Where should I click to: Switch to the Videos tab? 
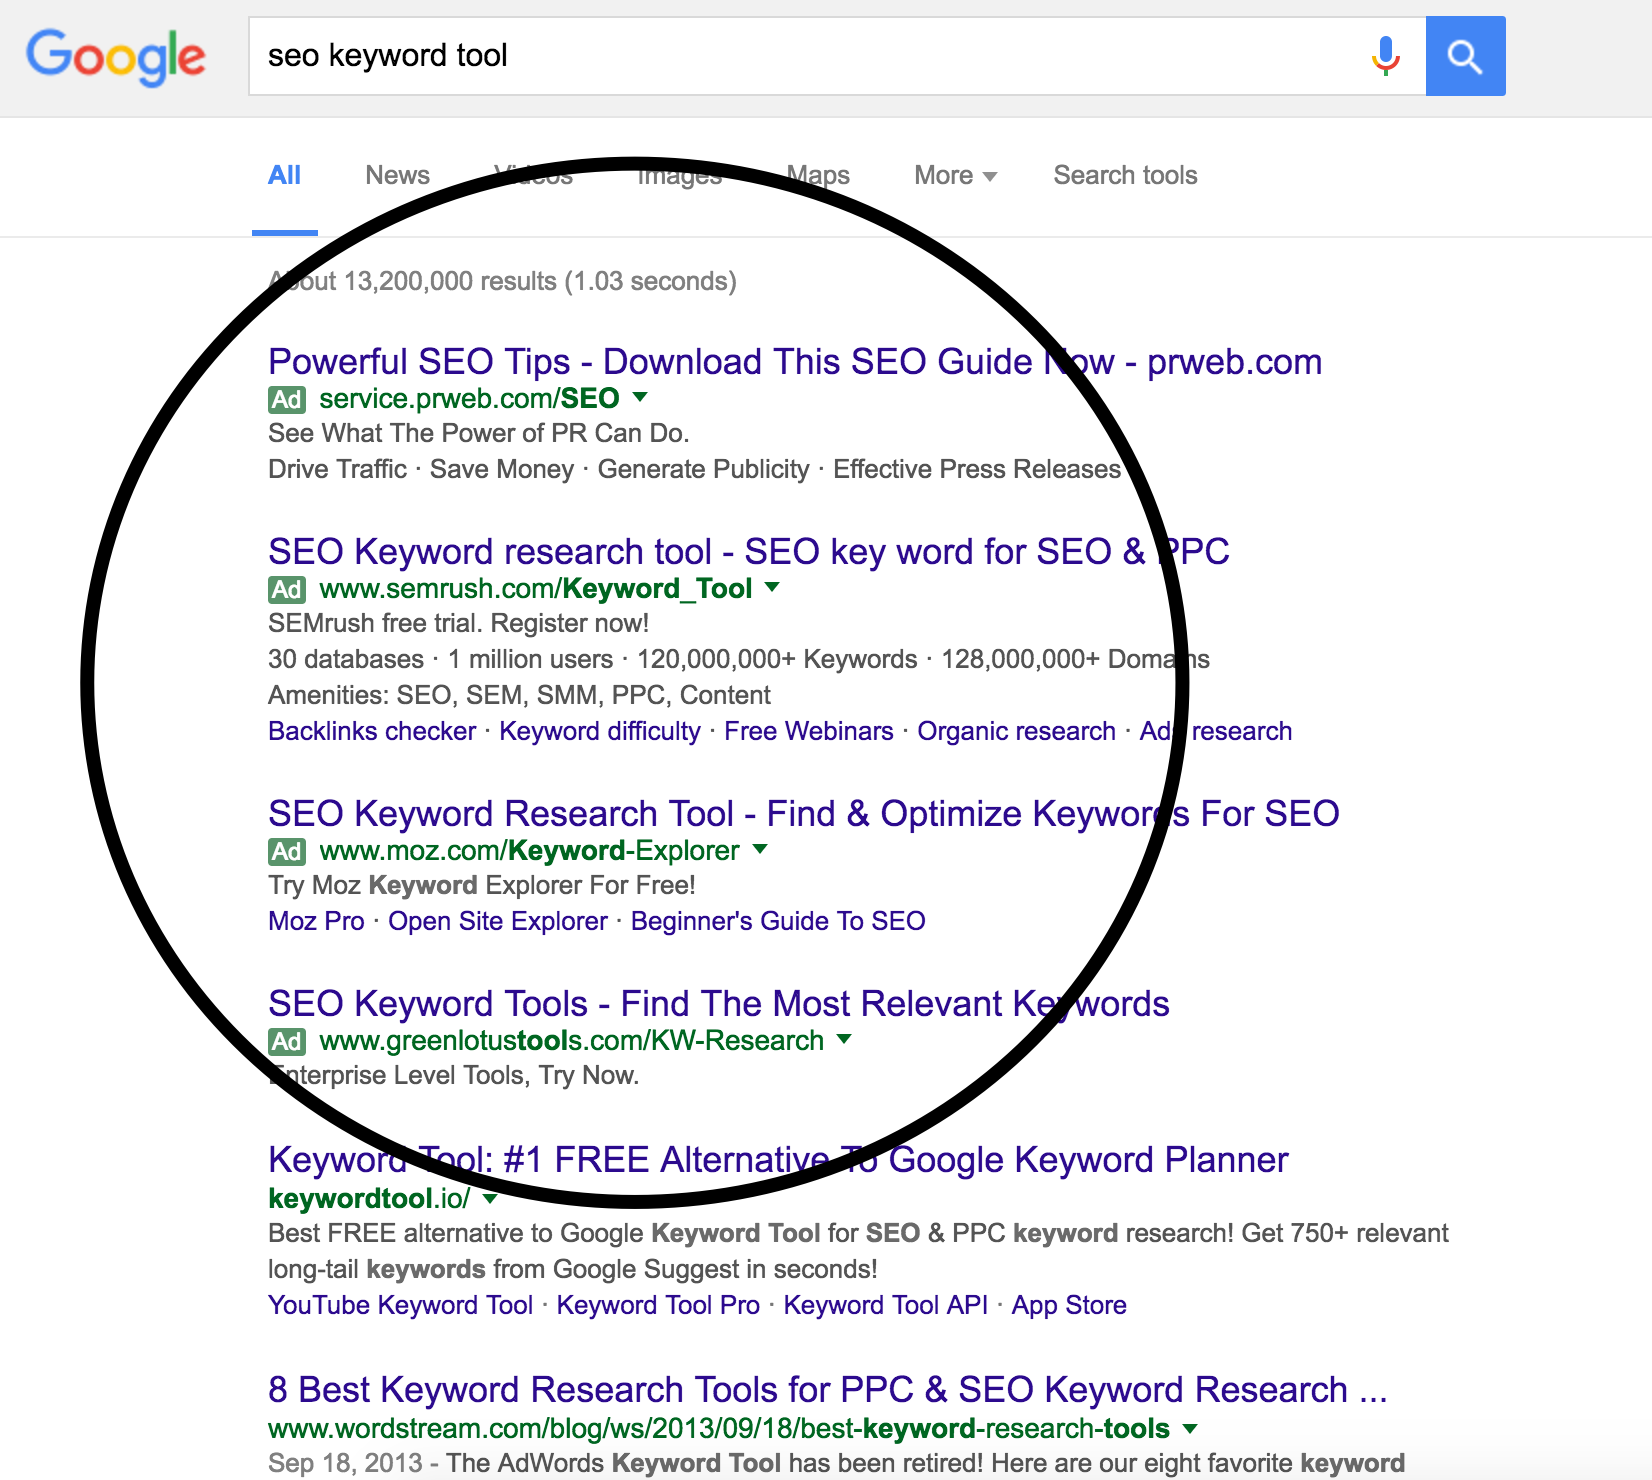533,176
